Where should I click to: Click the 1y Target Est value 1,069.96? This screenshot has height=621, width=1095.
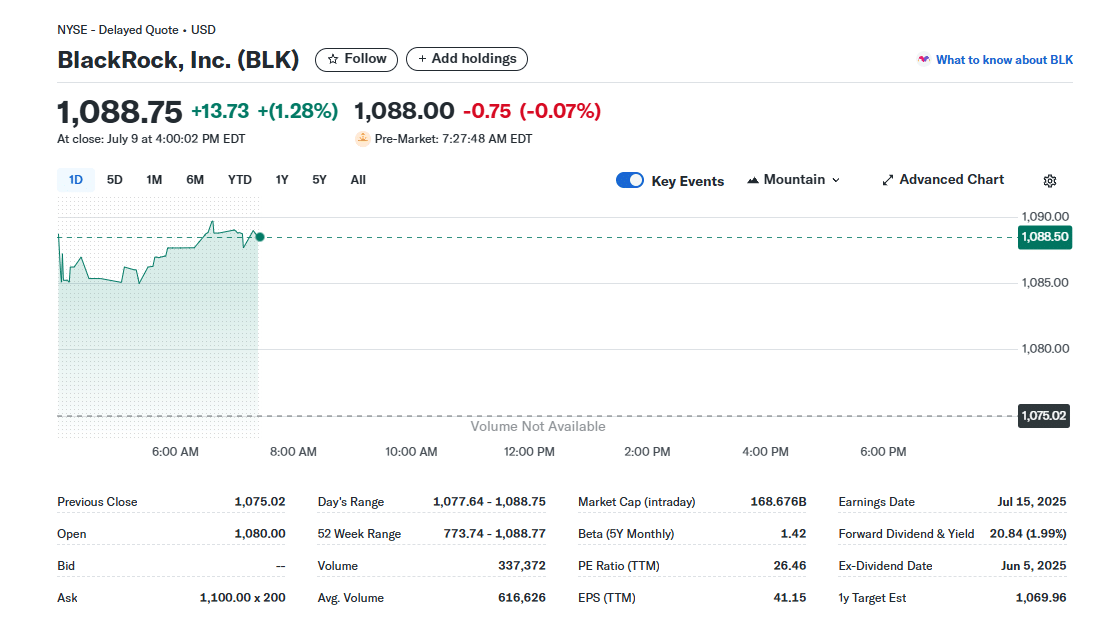coord(1041,598)
